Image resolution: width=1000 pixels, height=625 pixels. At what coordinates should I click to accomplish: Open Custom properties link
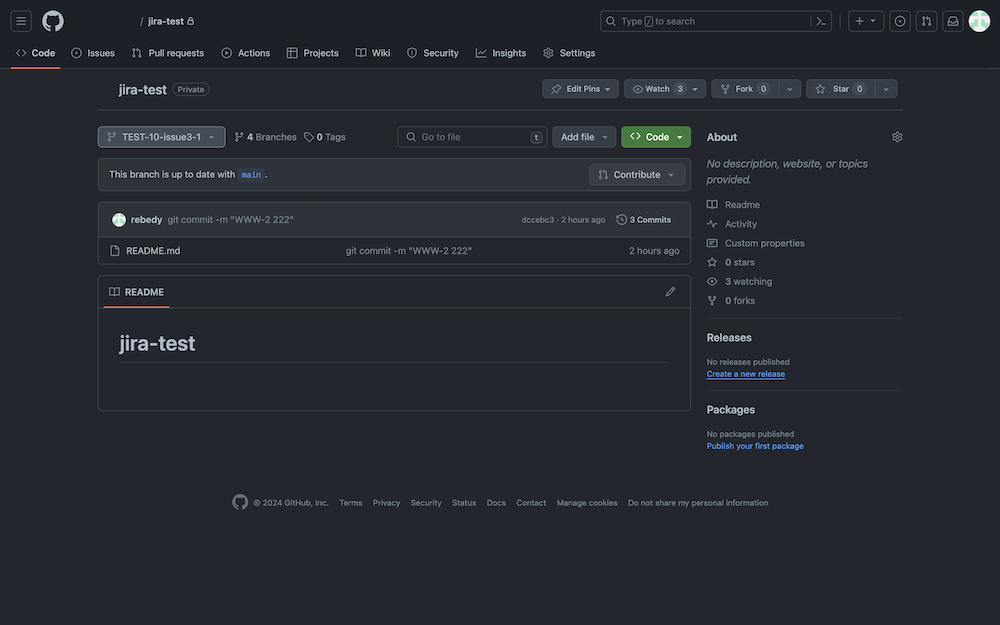point(756,243)
